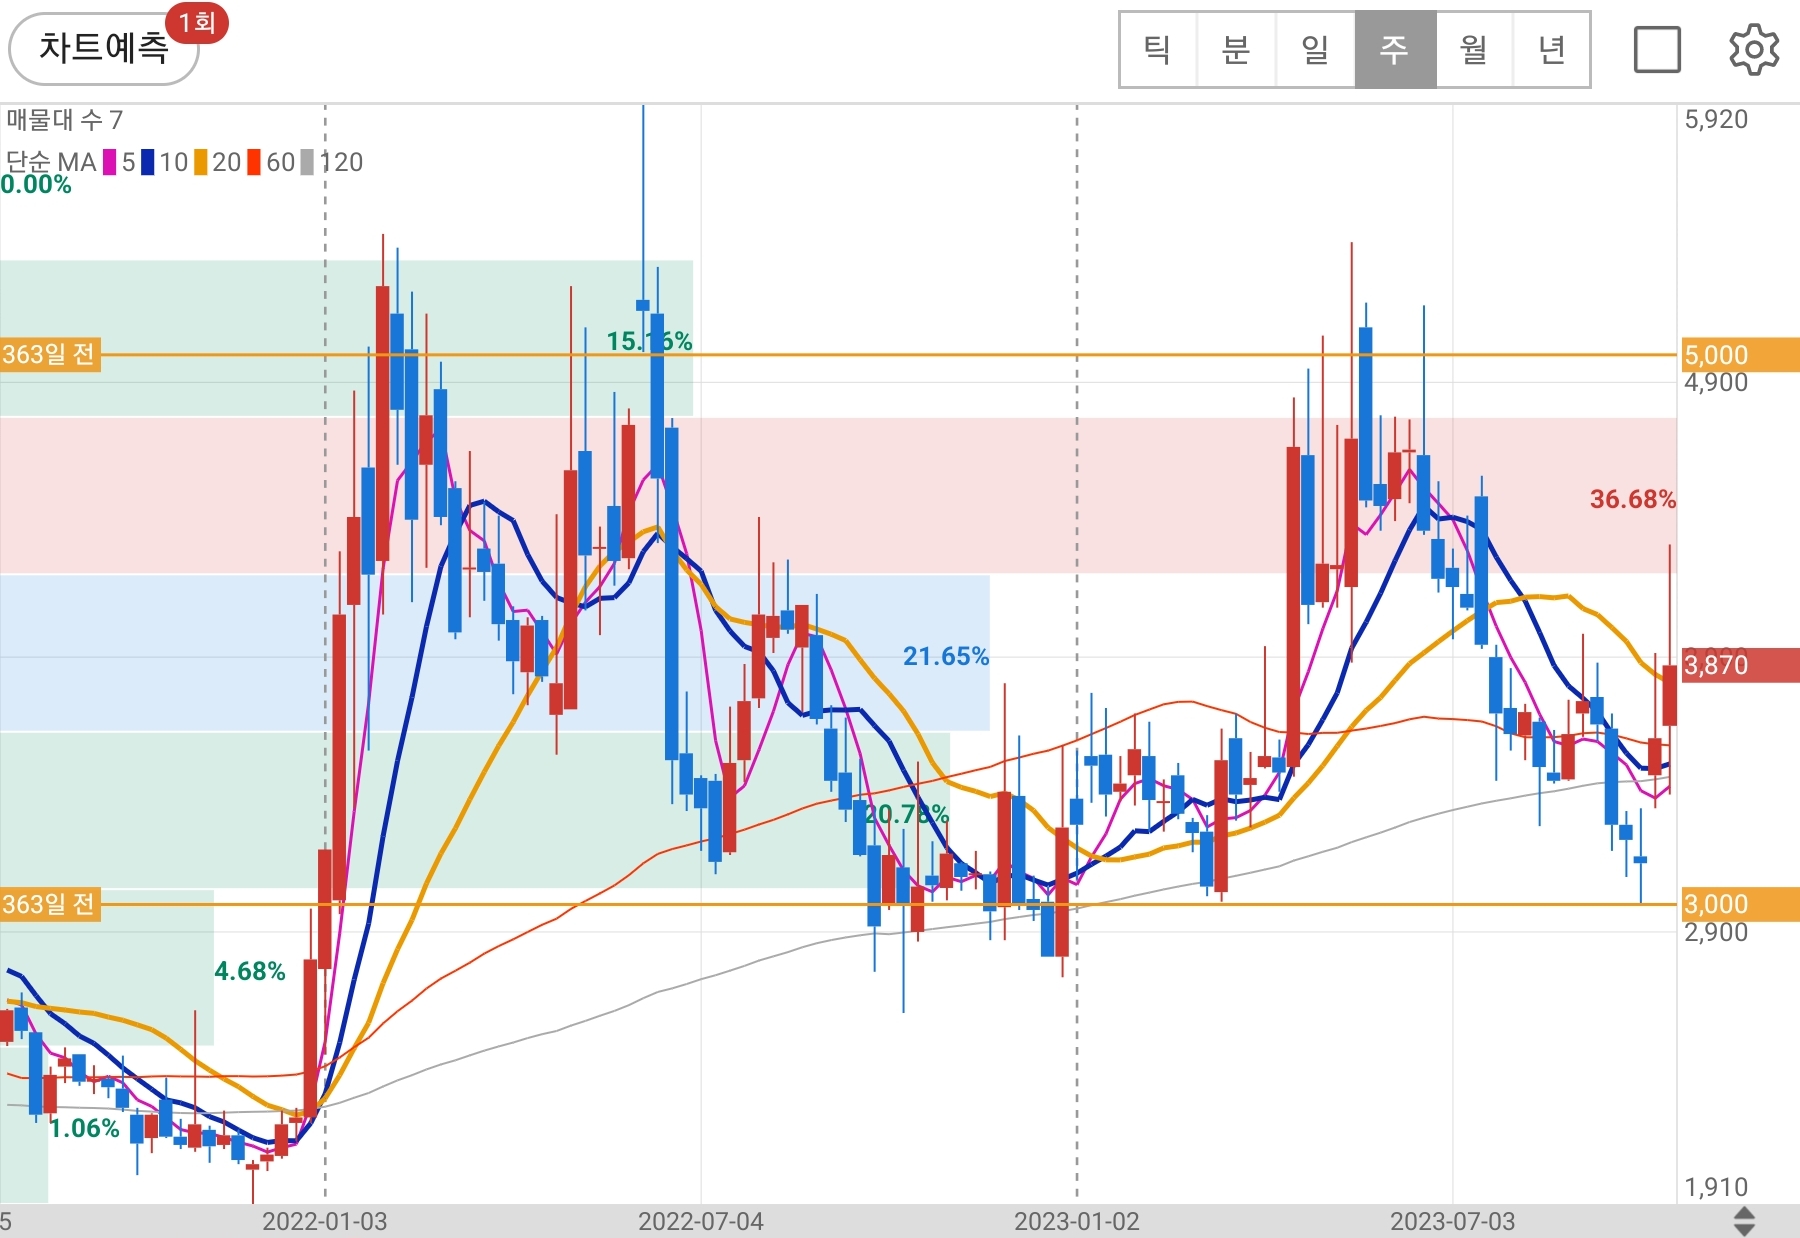The image size is (1800, 1238).
Task: Switch to the 분 minute timeframe tab
Action: coord(1236,49)
